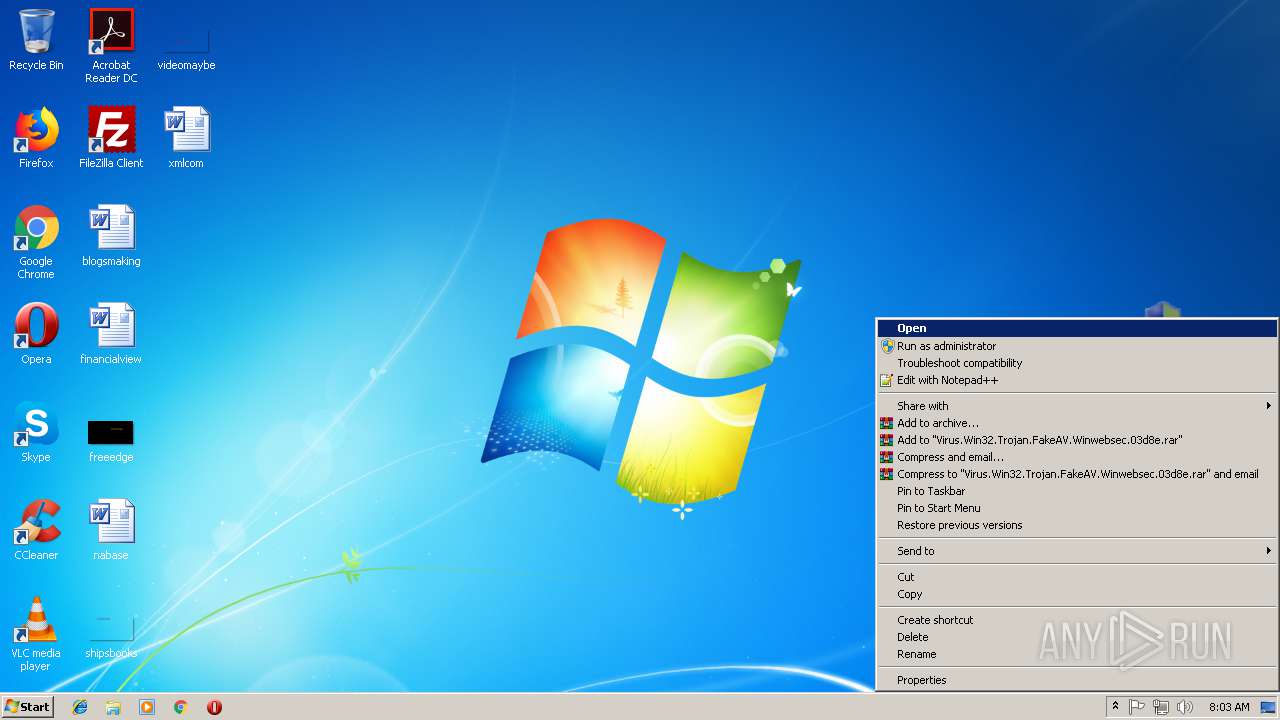Select the Firefox desktop shortcut

pyautogui.click(x=36, y=138)
